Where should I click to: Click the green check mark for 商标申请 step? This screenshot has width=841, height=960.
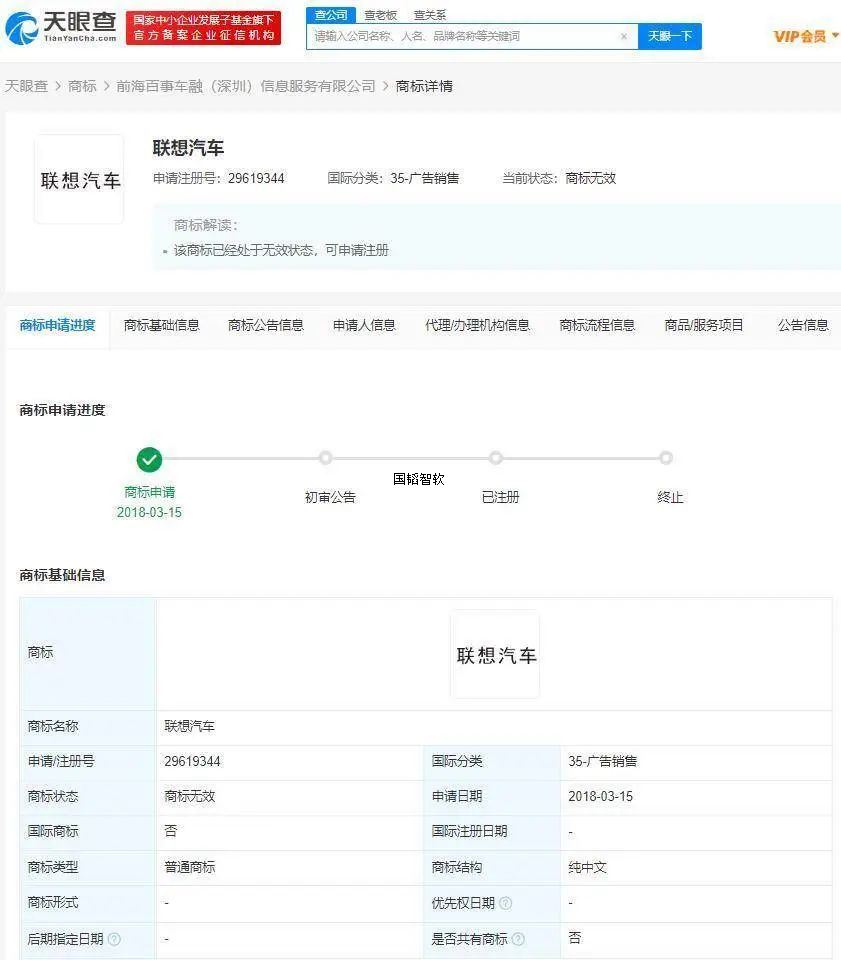click(x=149, y=459)
